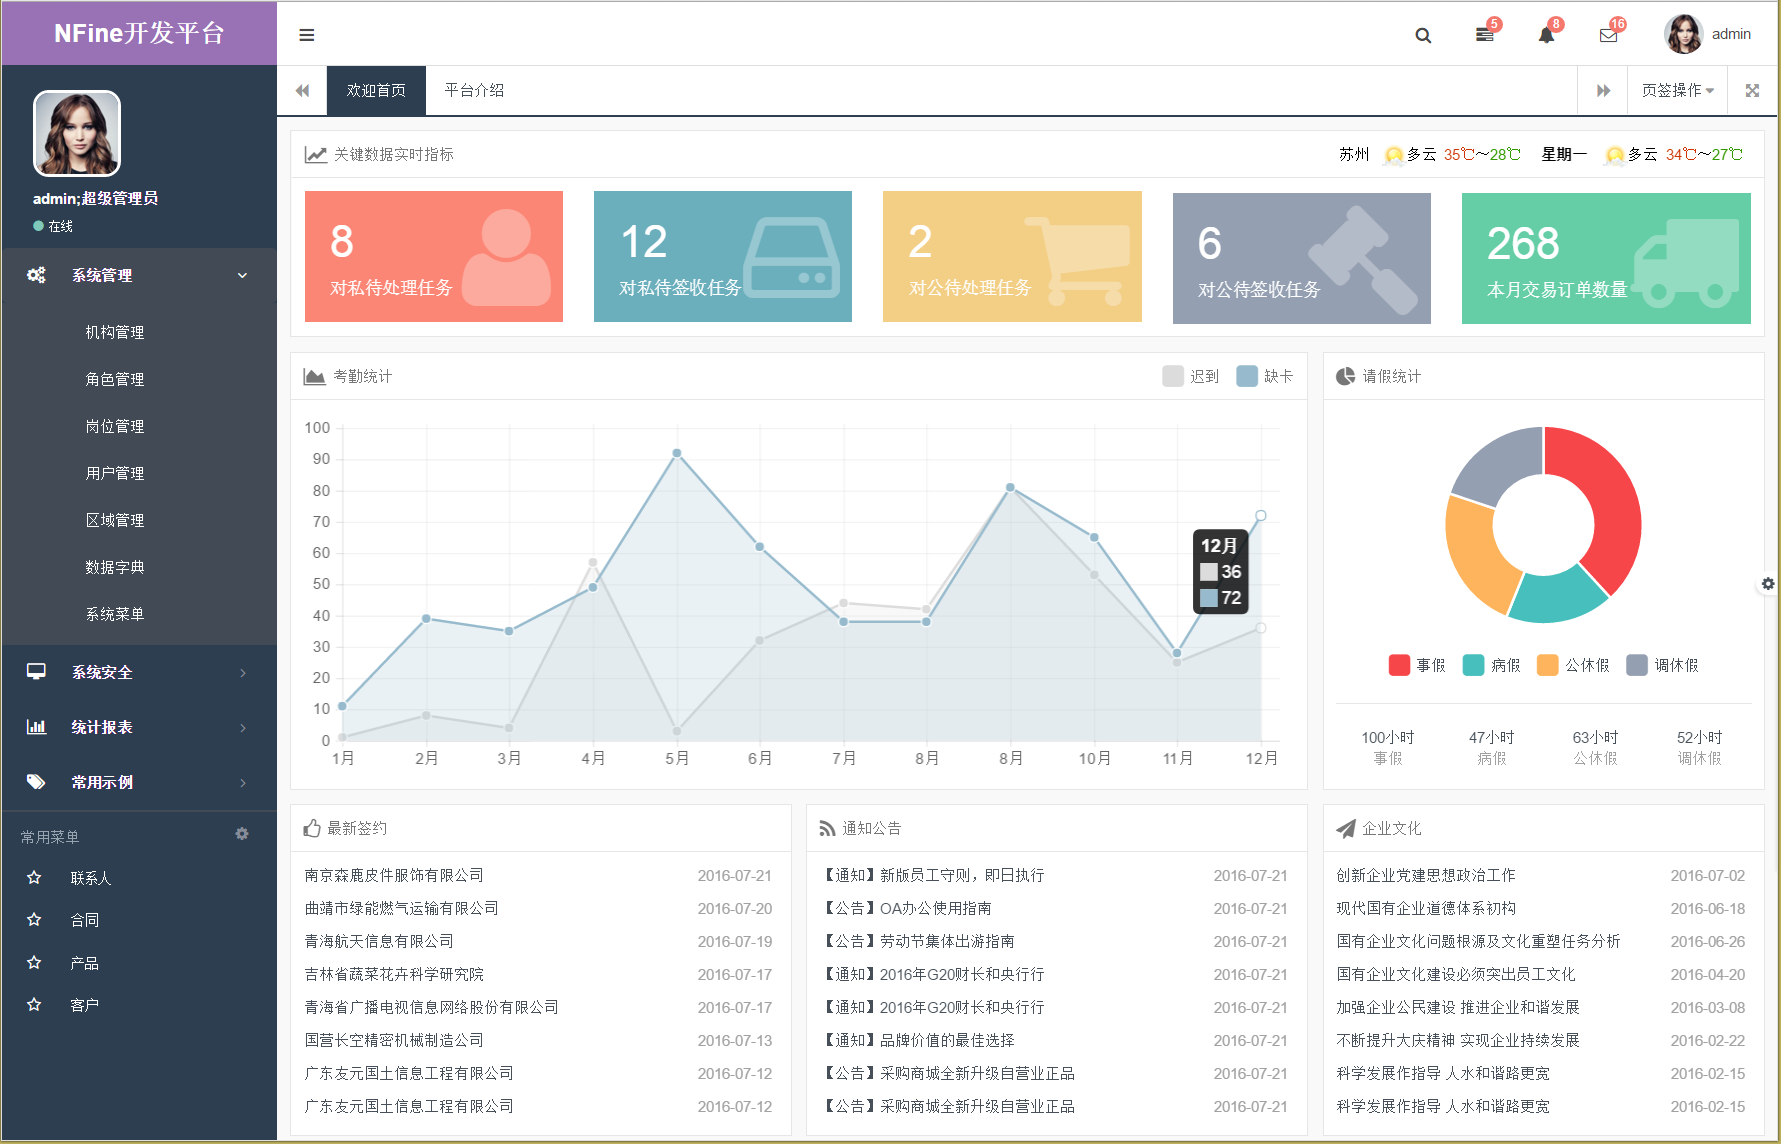This screenshot has width=1781, height=1144.
Task: Open the 【通知】新版员工守则 announcement
Action: 932,875
